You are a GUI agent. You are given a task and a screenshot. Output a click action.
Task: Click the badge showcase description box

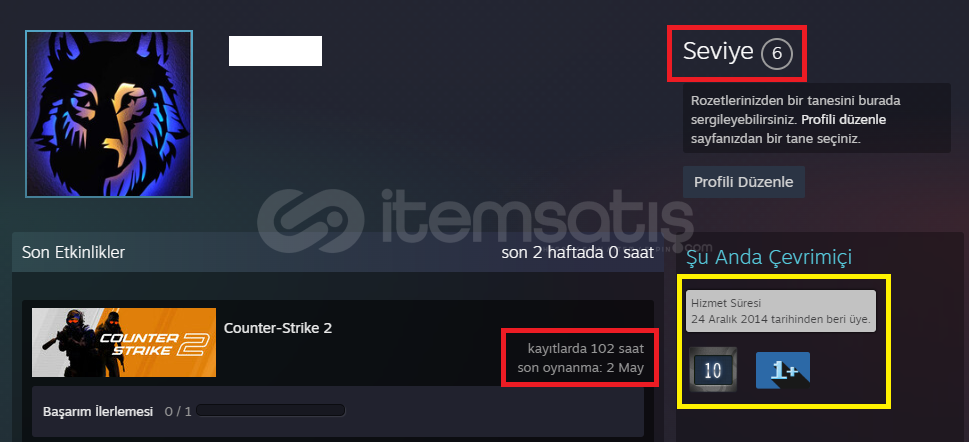[x=816, y=119]
